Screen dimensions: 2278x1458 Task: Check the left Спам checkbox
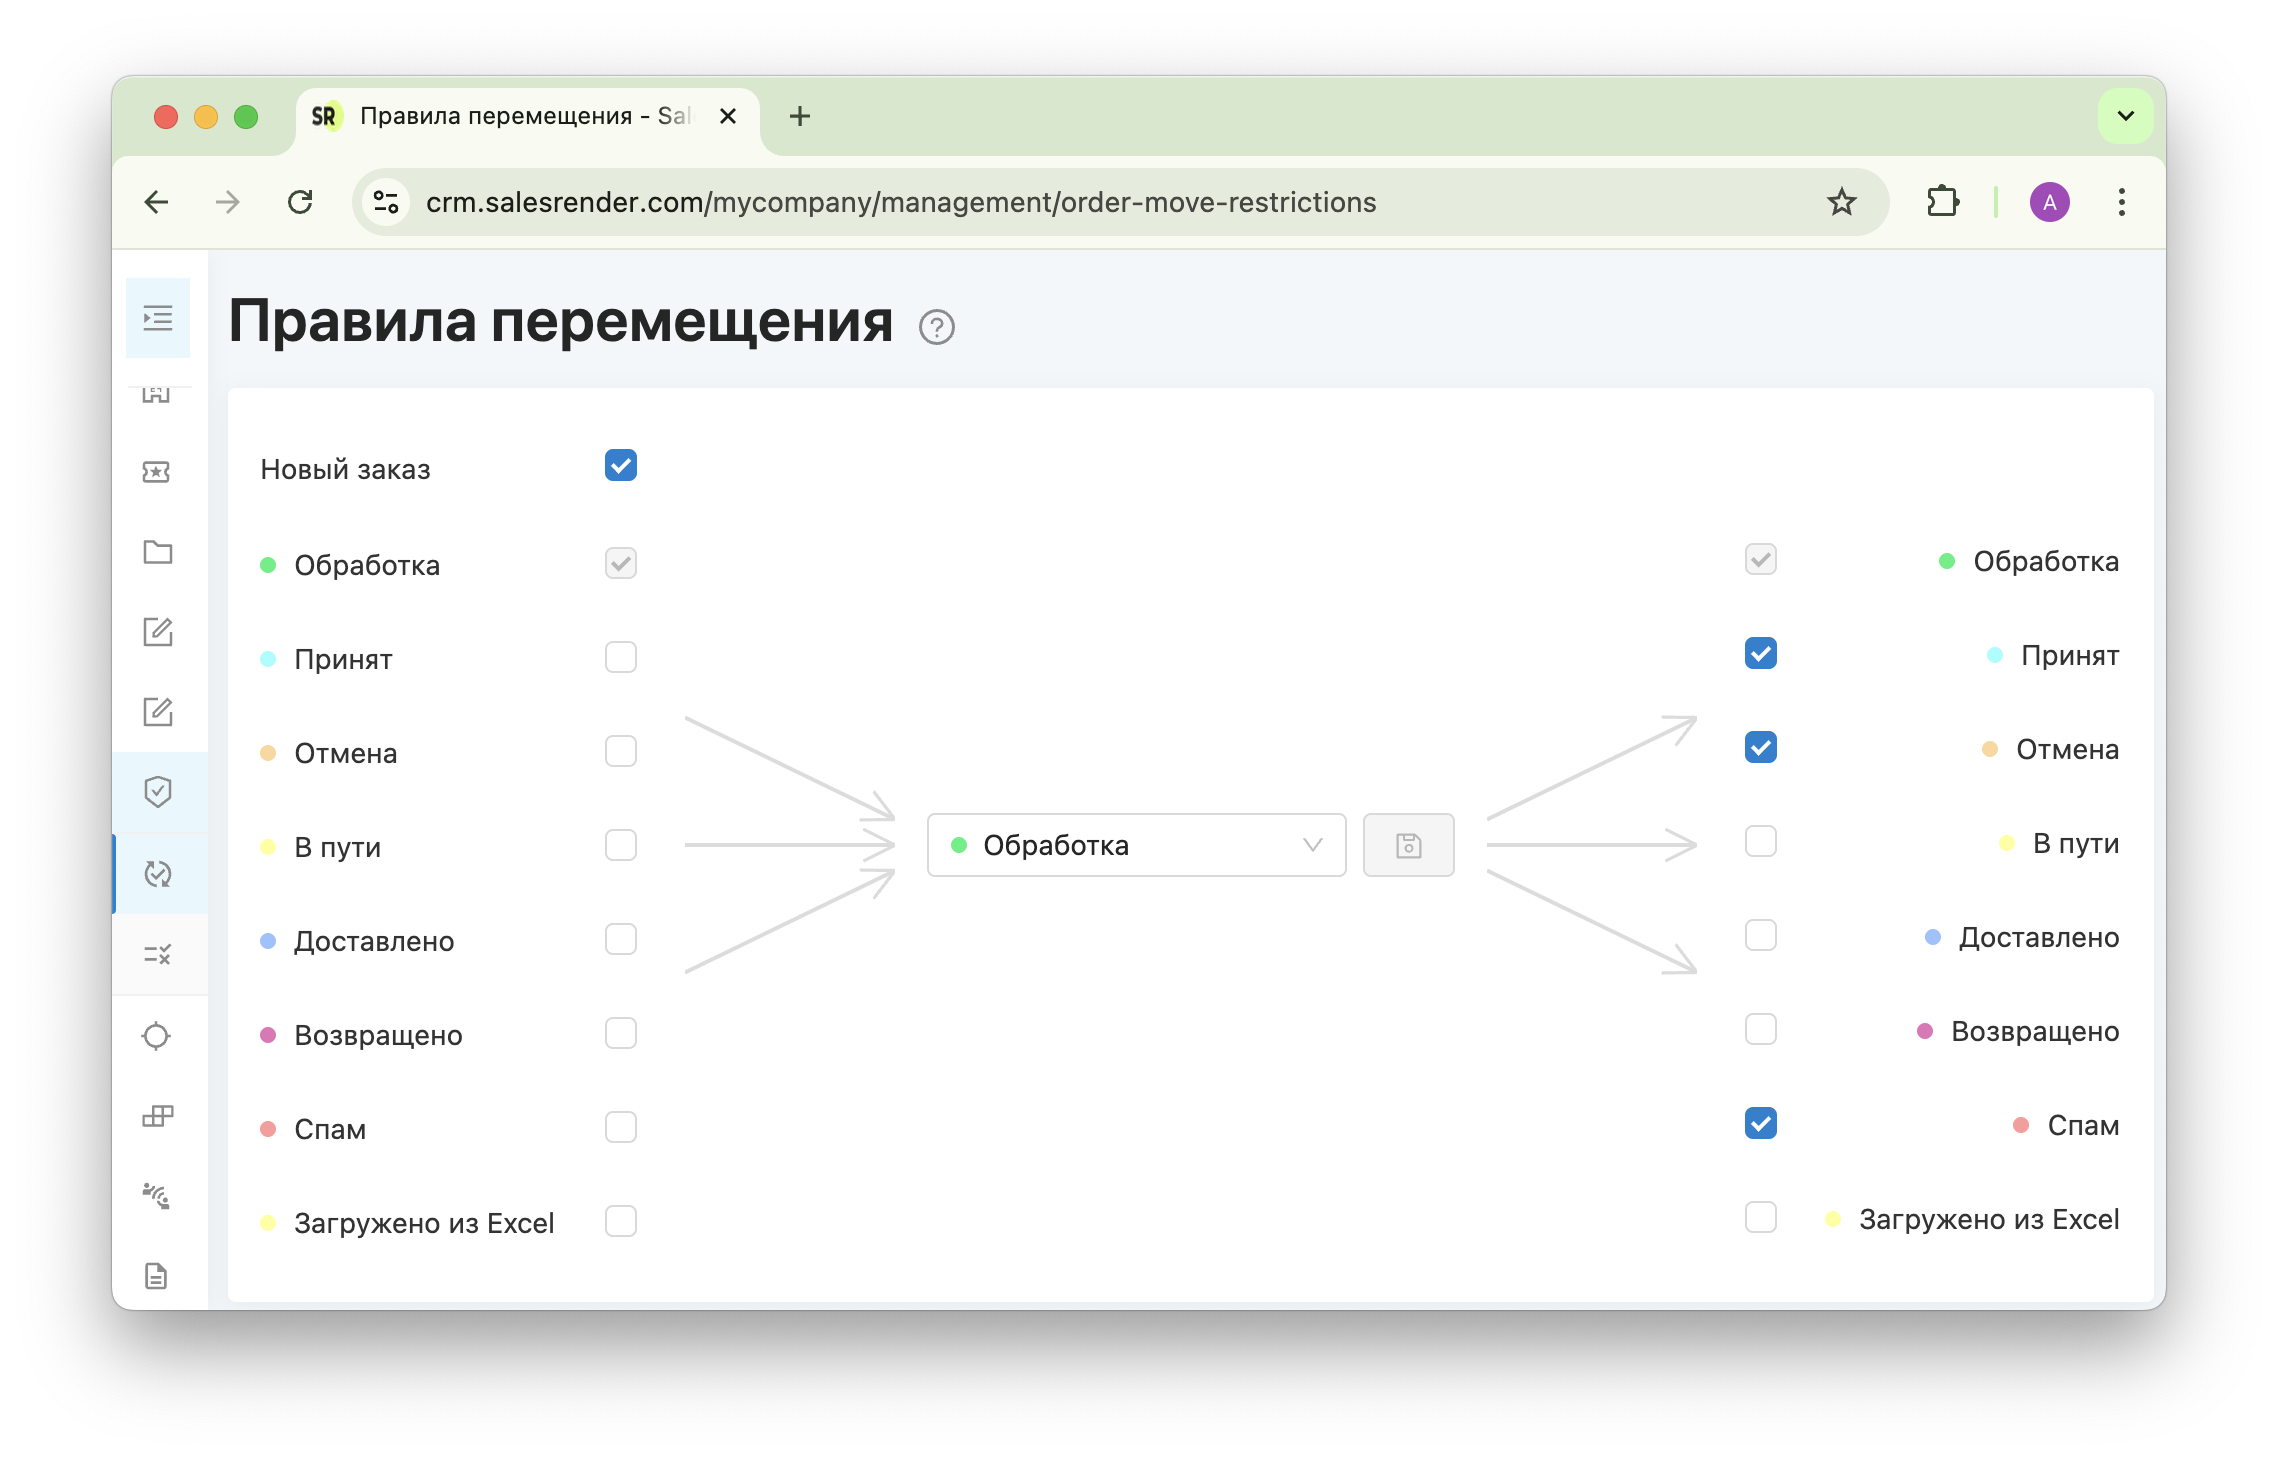tap(621, 1127)
